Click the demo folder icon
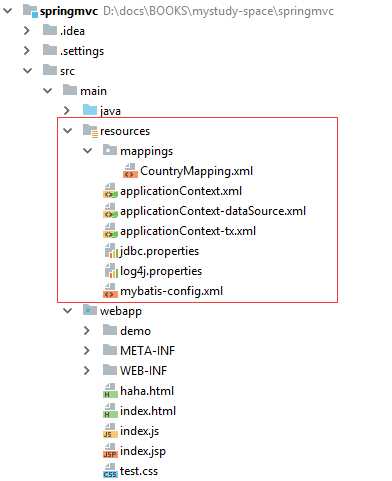This screenshot has height=481, width=392. pos(110,330)
